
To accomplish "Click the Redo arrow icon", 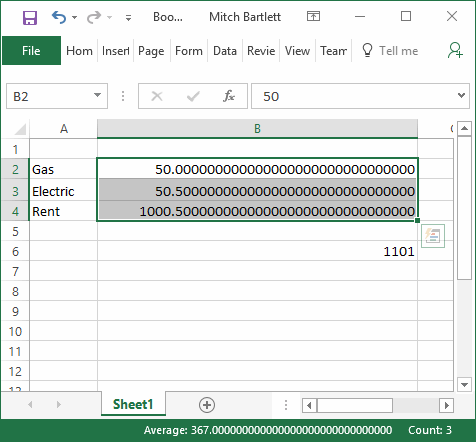I will 94,17.
